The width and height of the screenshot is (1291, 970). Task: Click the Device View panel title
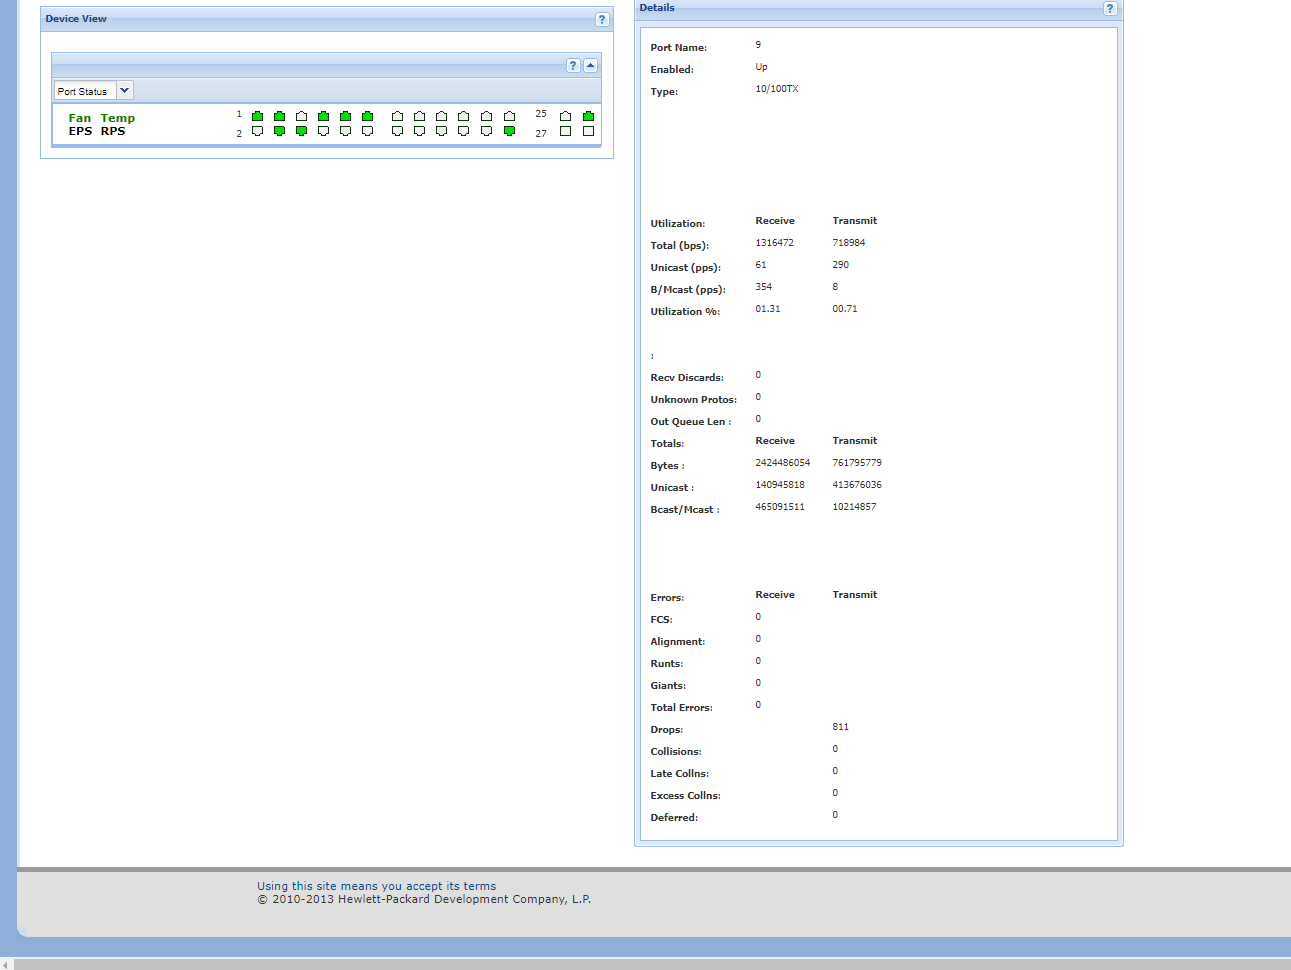(x=76, y=19)
